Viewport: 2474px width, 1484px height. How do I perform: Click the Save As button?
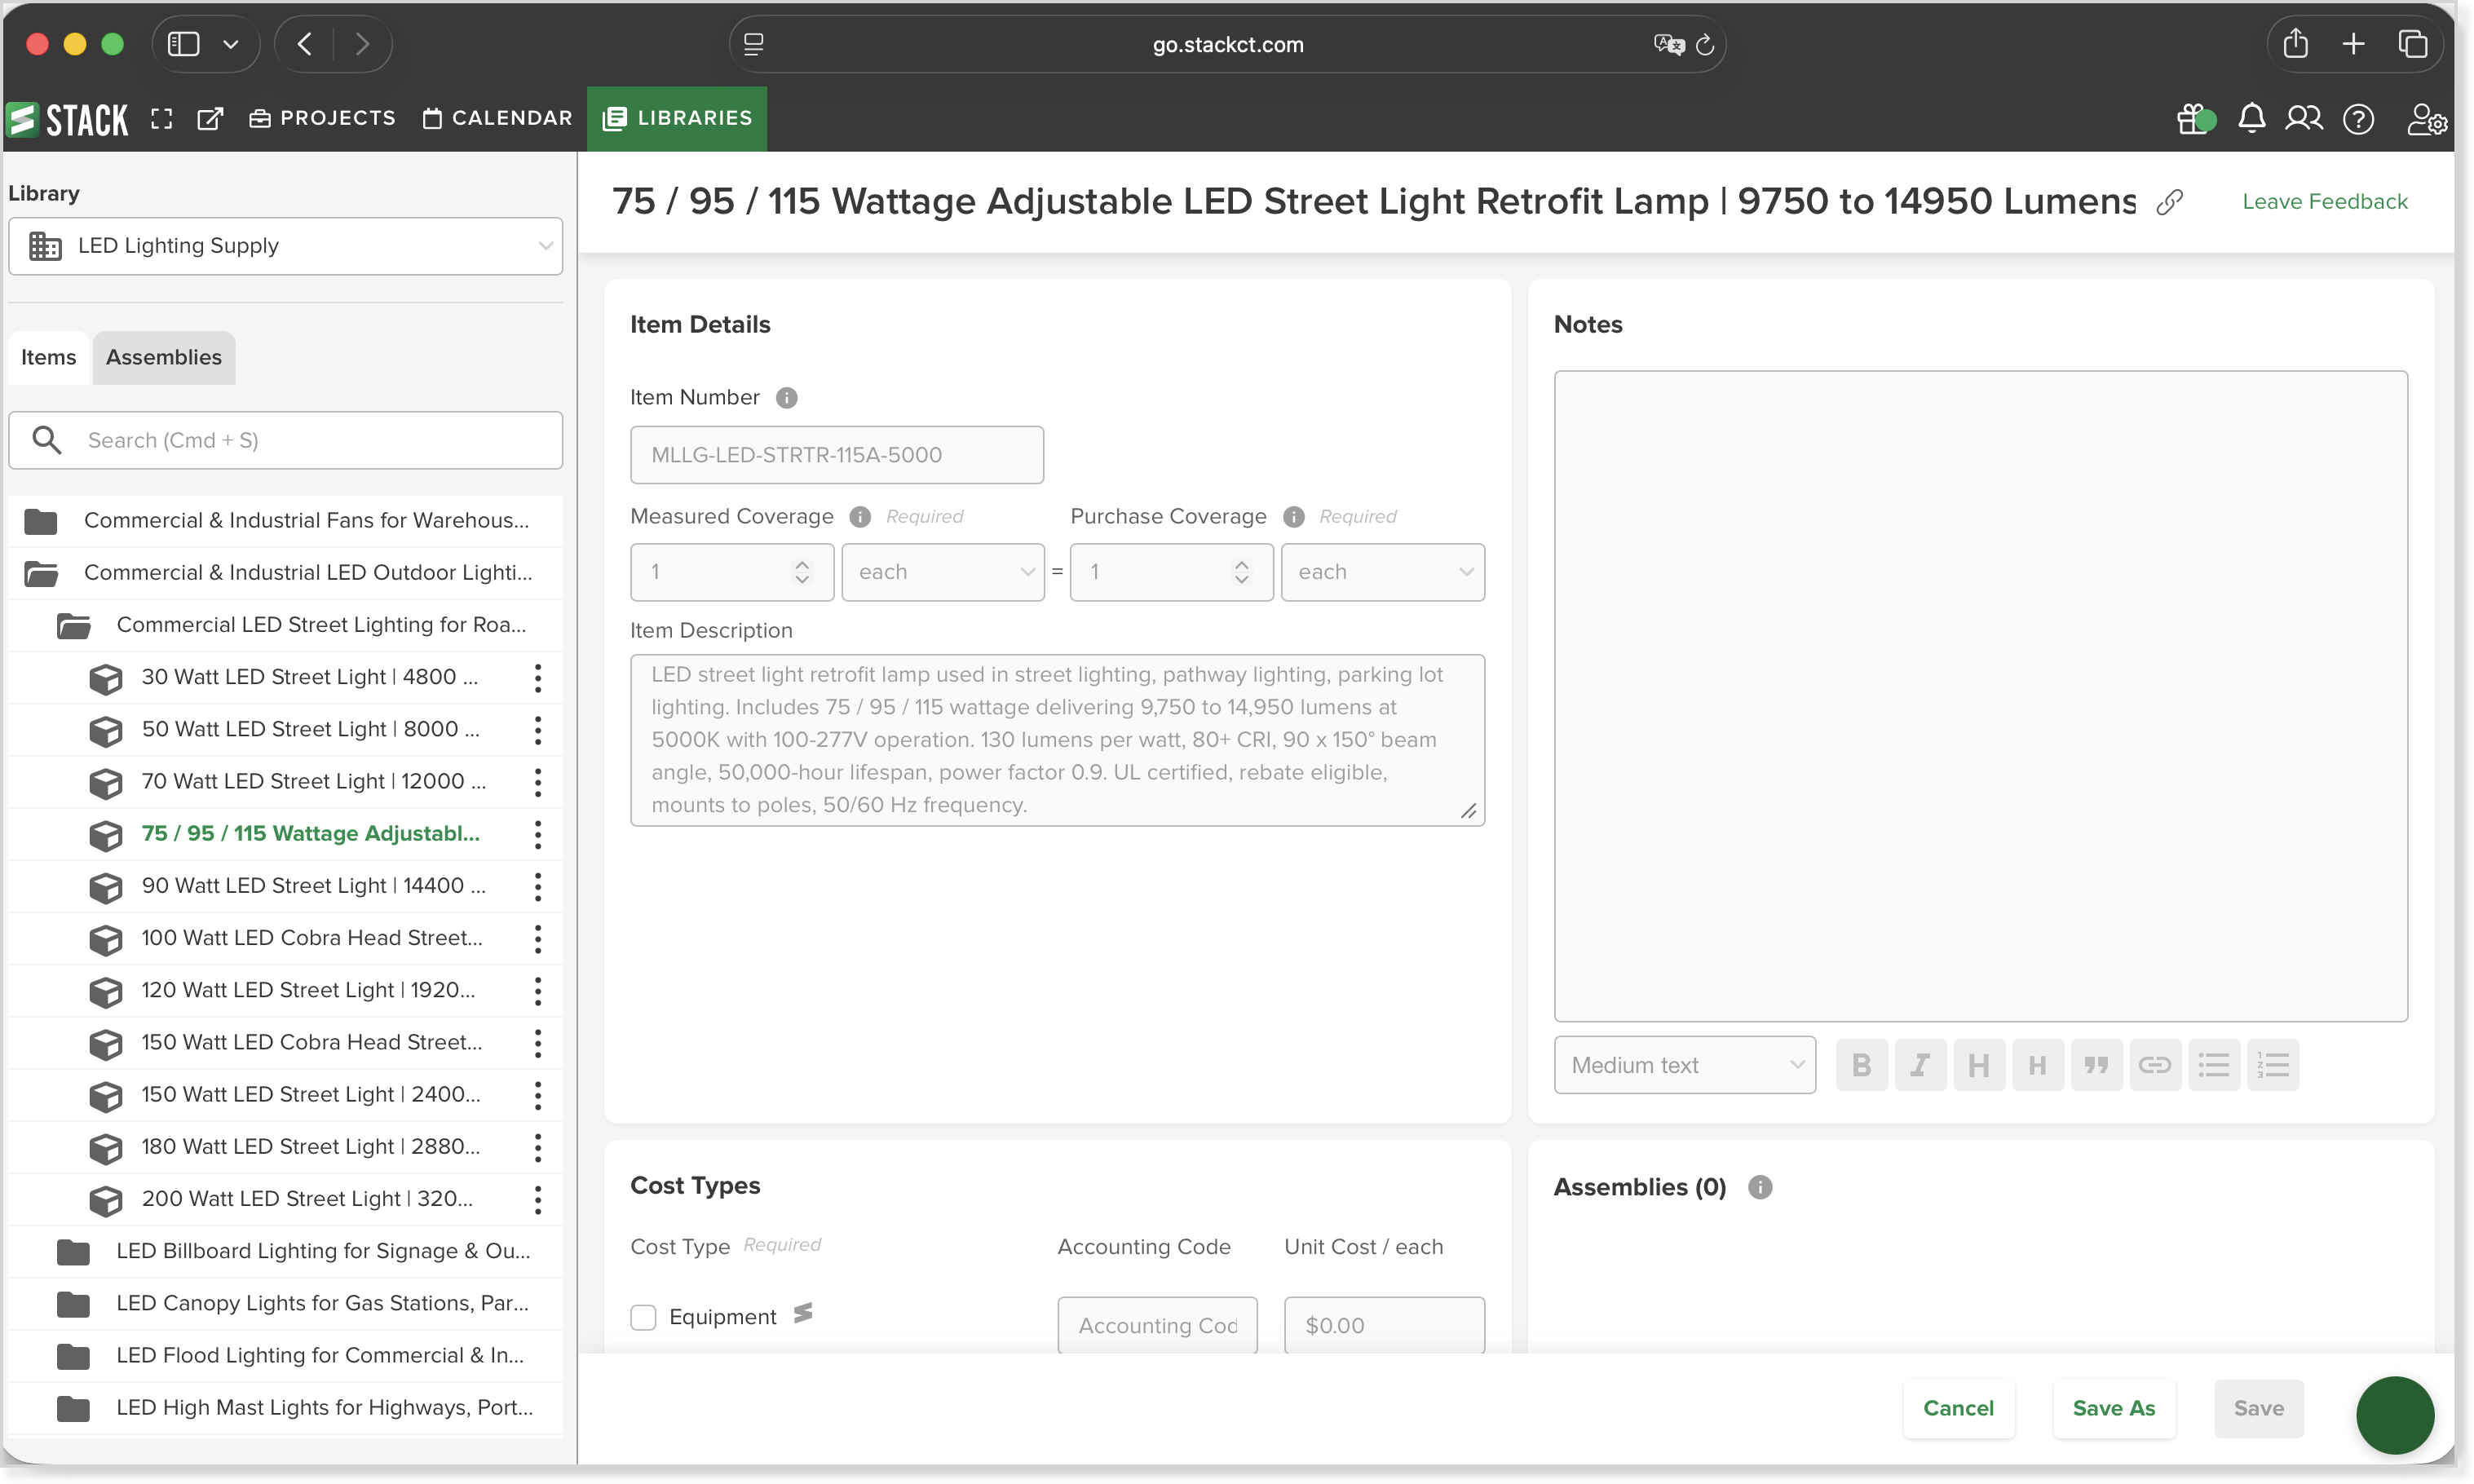click(2114, 1408)
